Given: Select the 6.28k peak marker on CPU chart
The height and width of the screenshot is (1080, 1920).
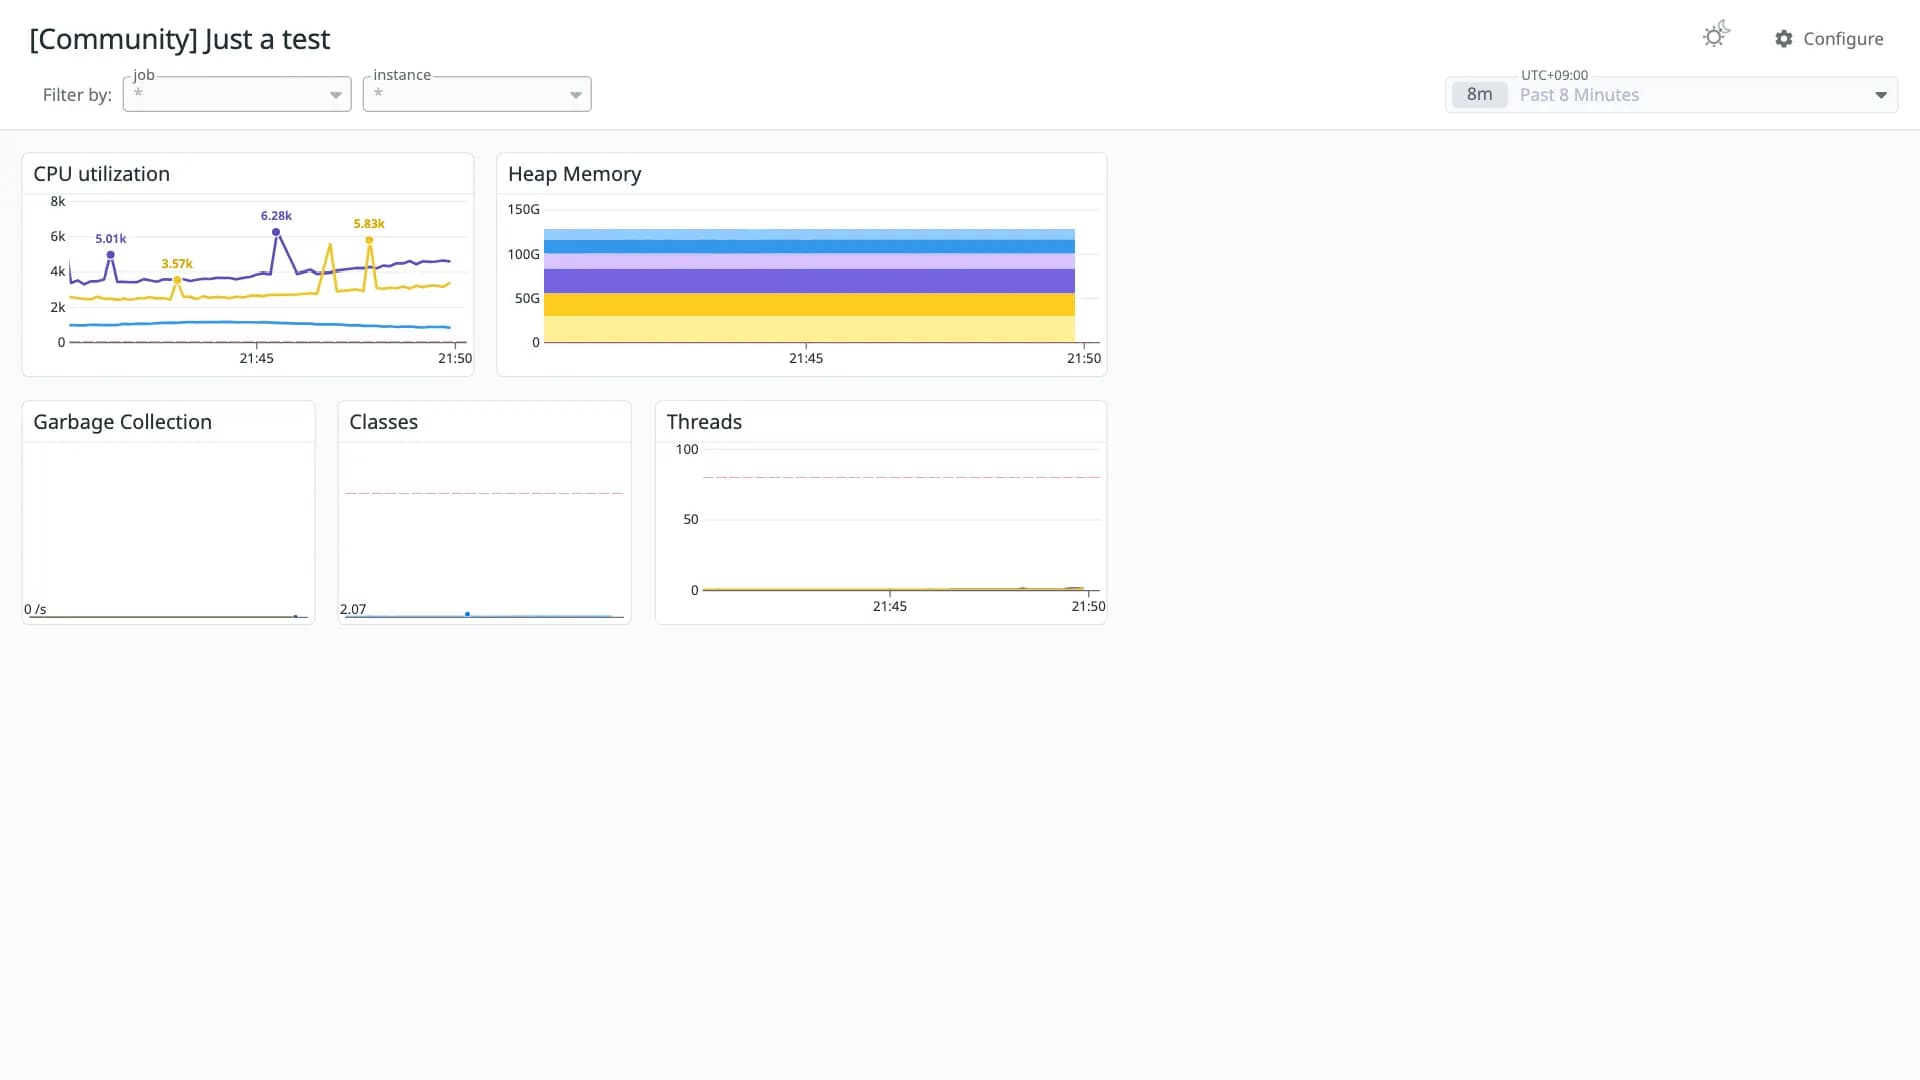Looking at the screenshot, I should pyautogui.click(x=276, y=232).
